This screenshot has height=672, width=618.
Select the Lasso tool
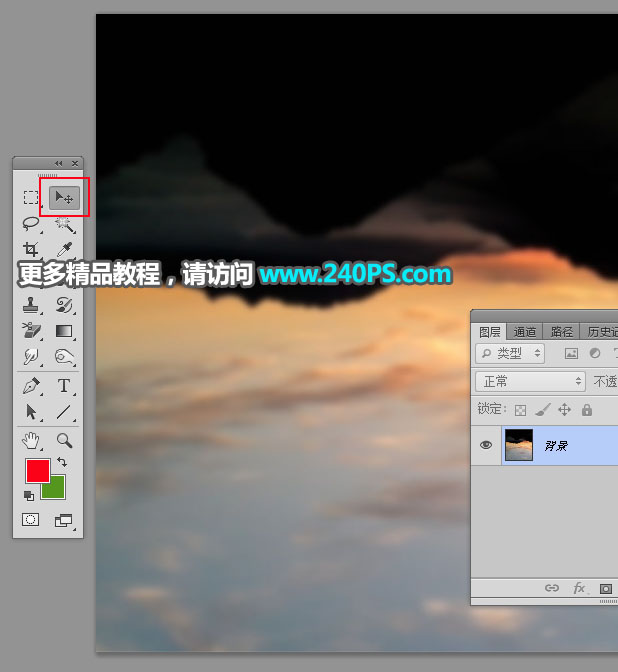(x=31, y=224)
